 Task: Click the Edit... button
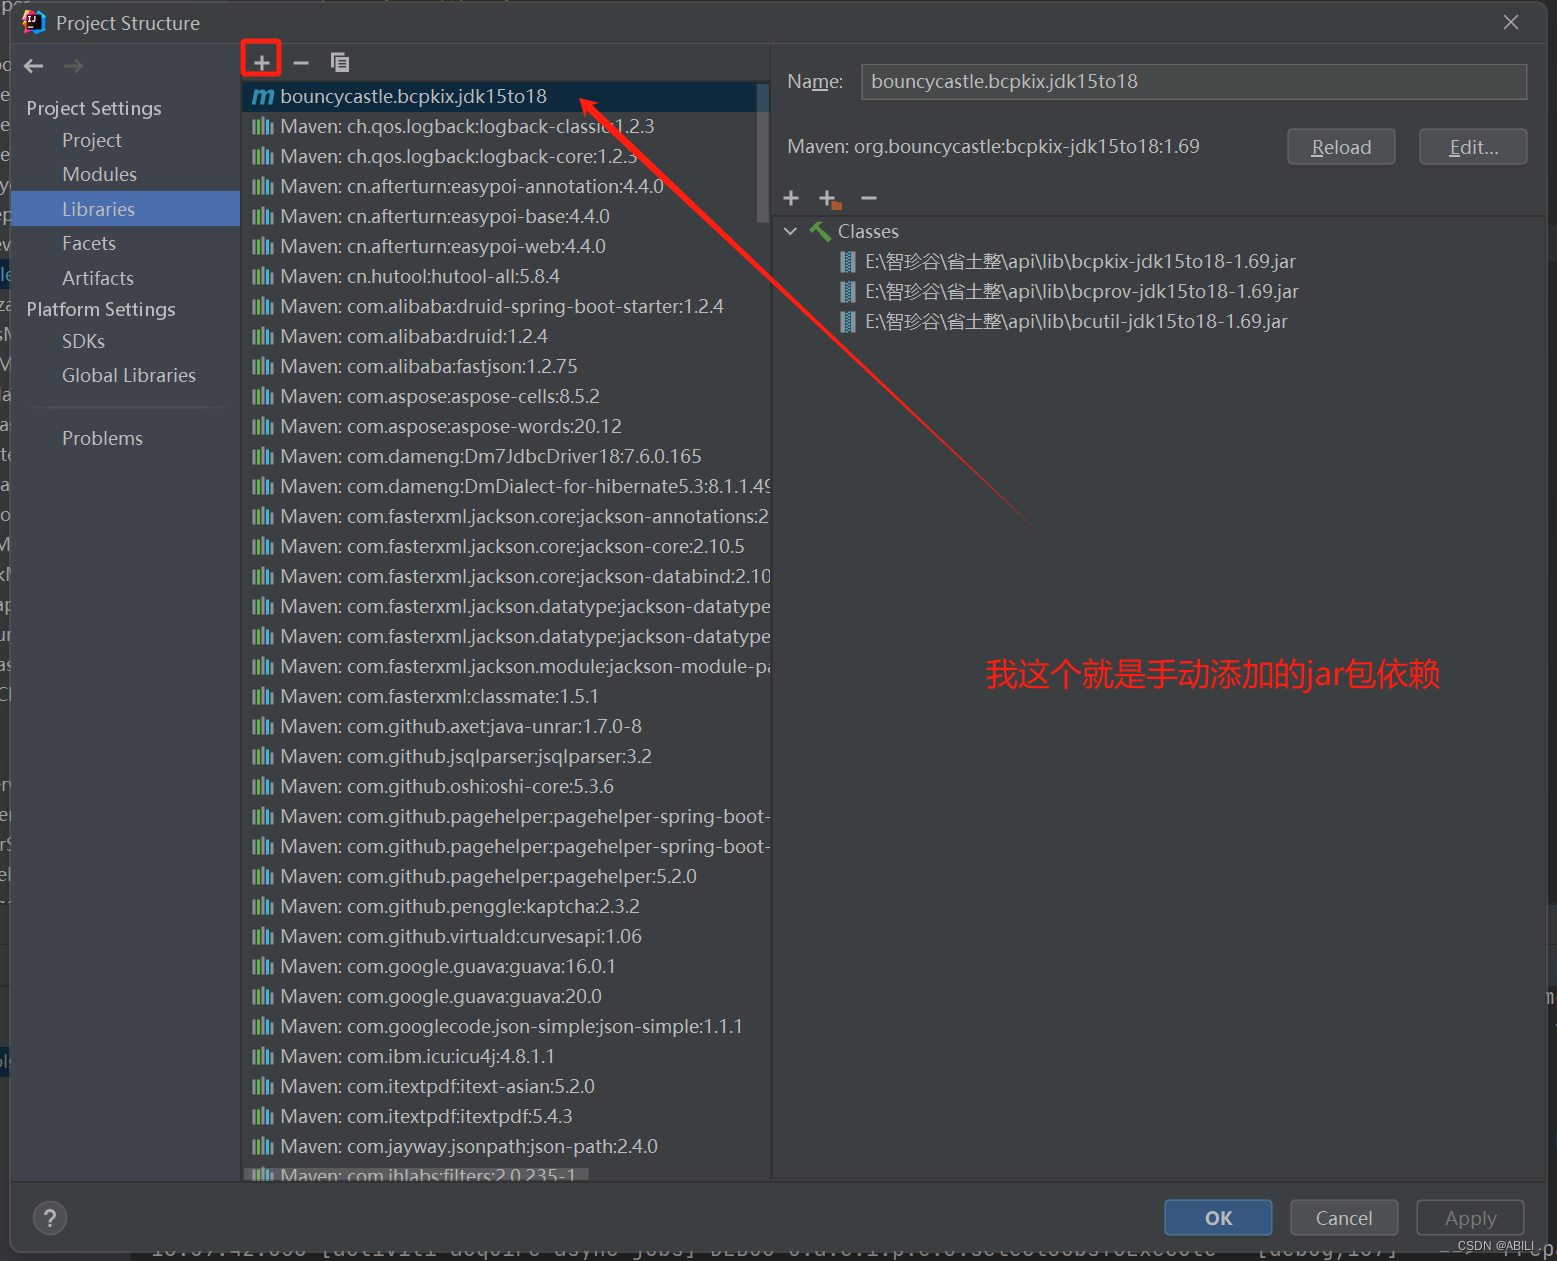1472,146
